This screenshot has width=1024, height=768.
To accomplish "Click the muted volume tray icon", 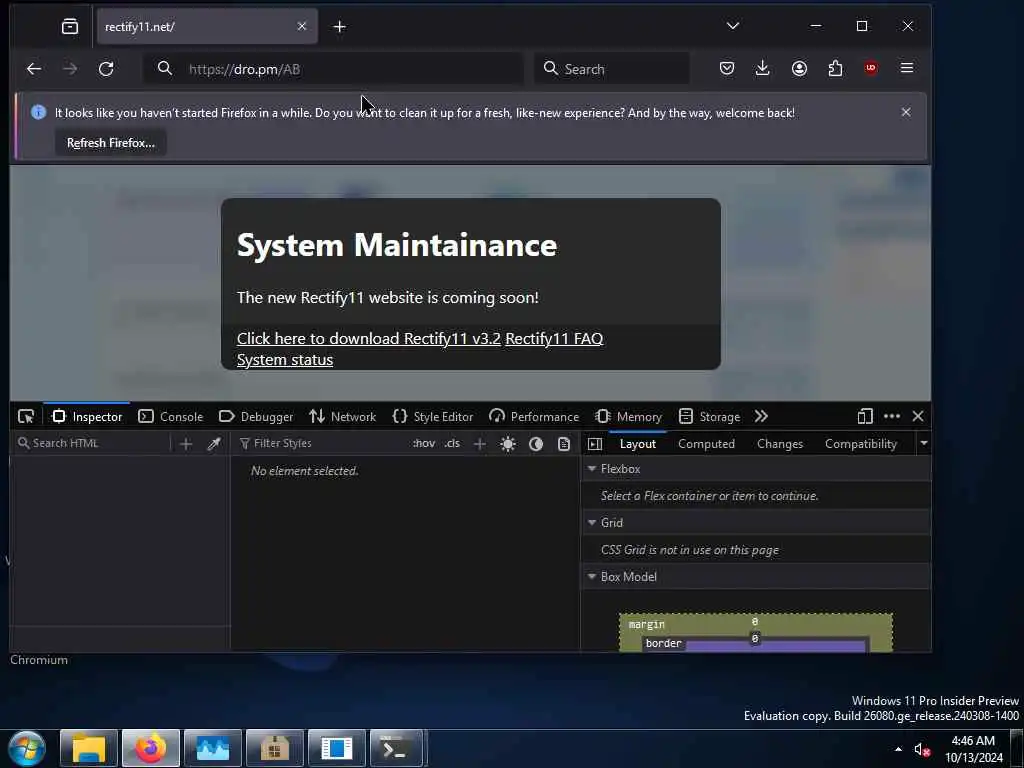I will pyautogui.click(x=921, y=749).
